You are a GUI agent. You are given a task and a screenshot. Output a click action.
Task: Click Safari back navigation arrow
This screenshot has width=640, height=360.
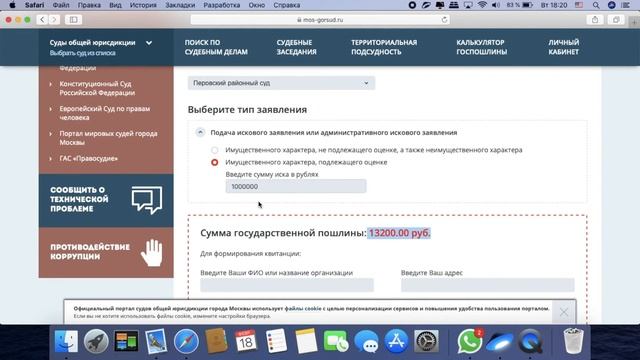(42, 20)
